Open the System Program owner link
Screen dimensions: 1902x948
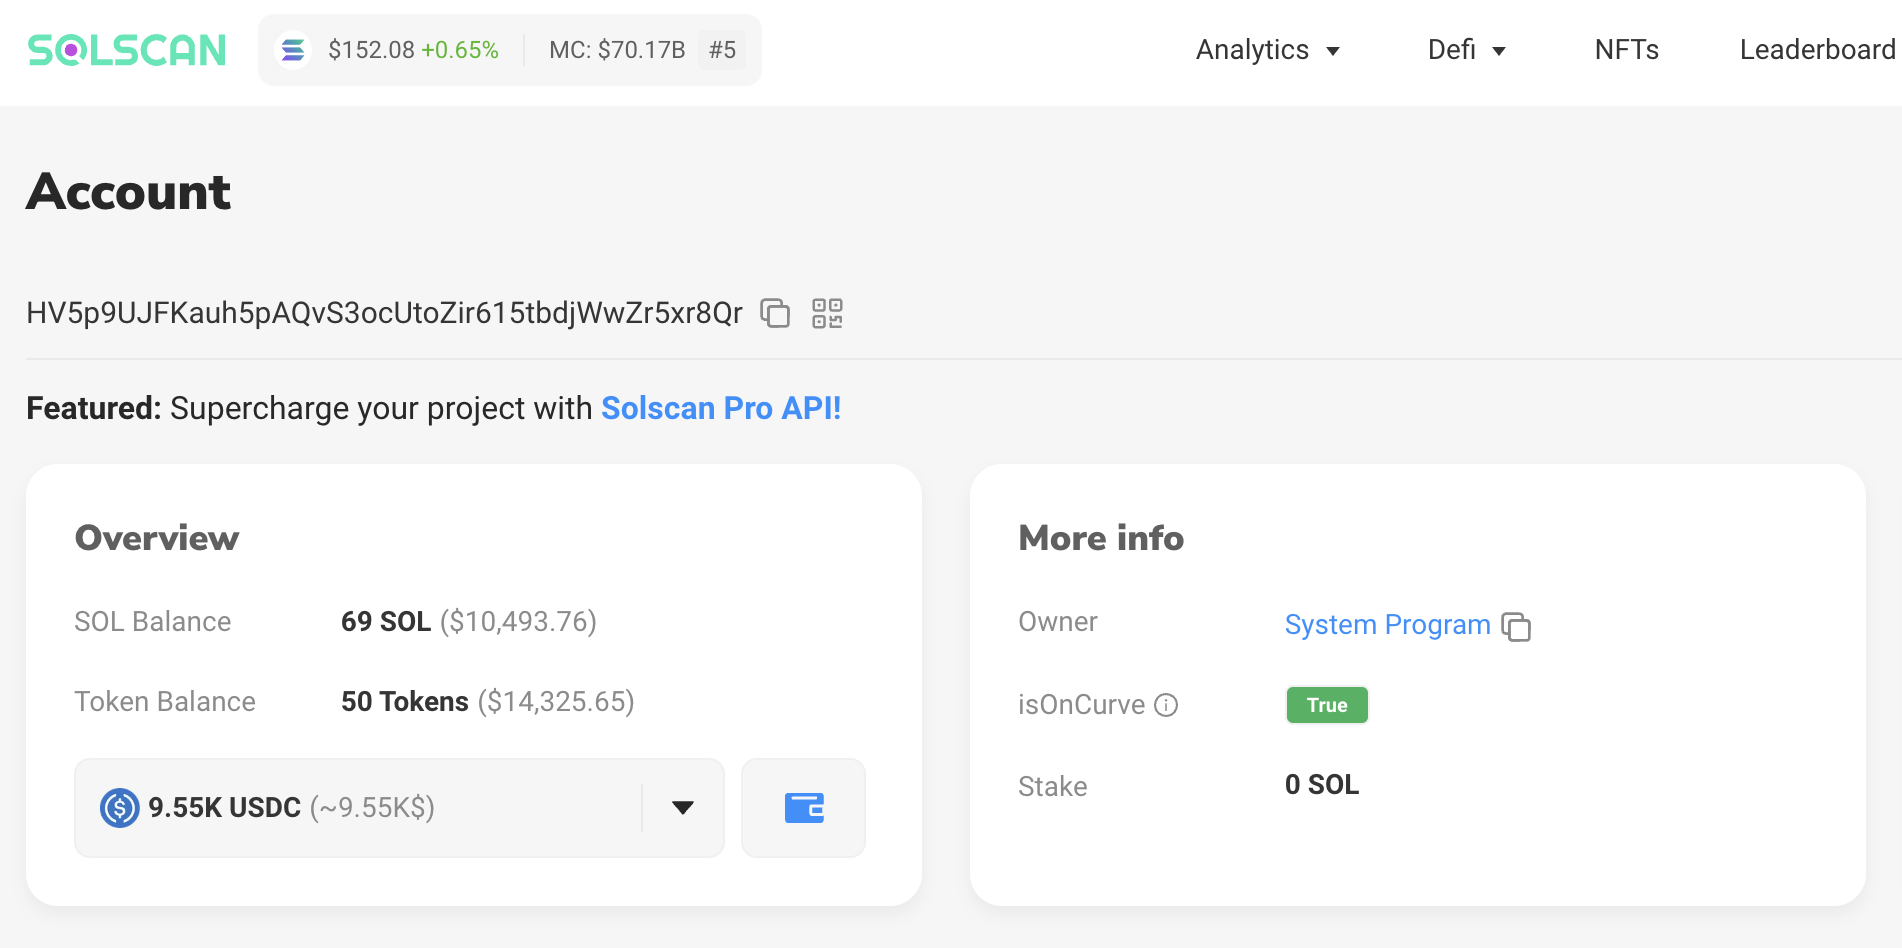[1387, 625]
